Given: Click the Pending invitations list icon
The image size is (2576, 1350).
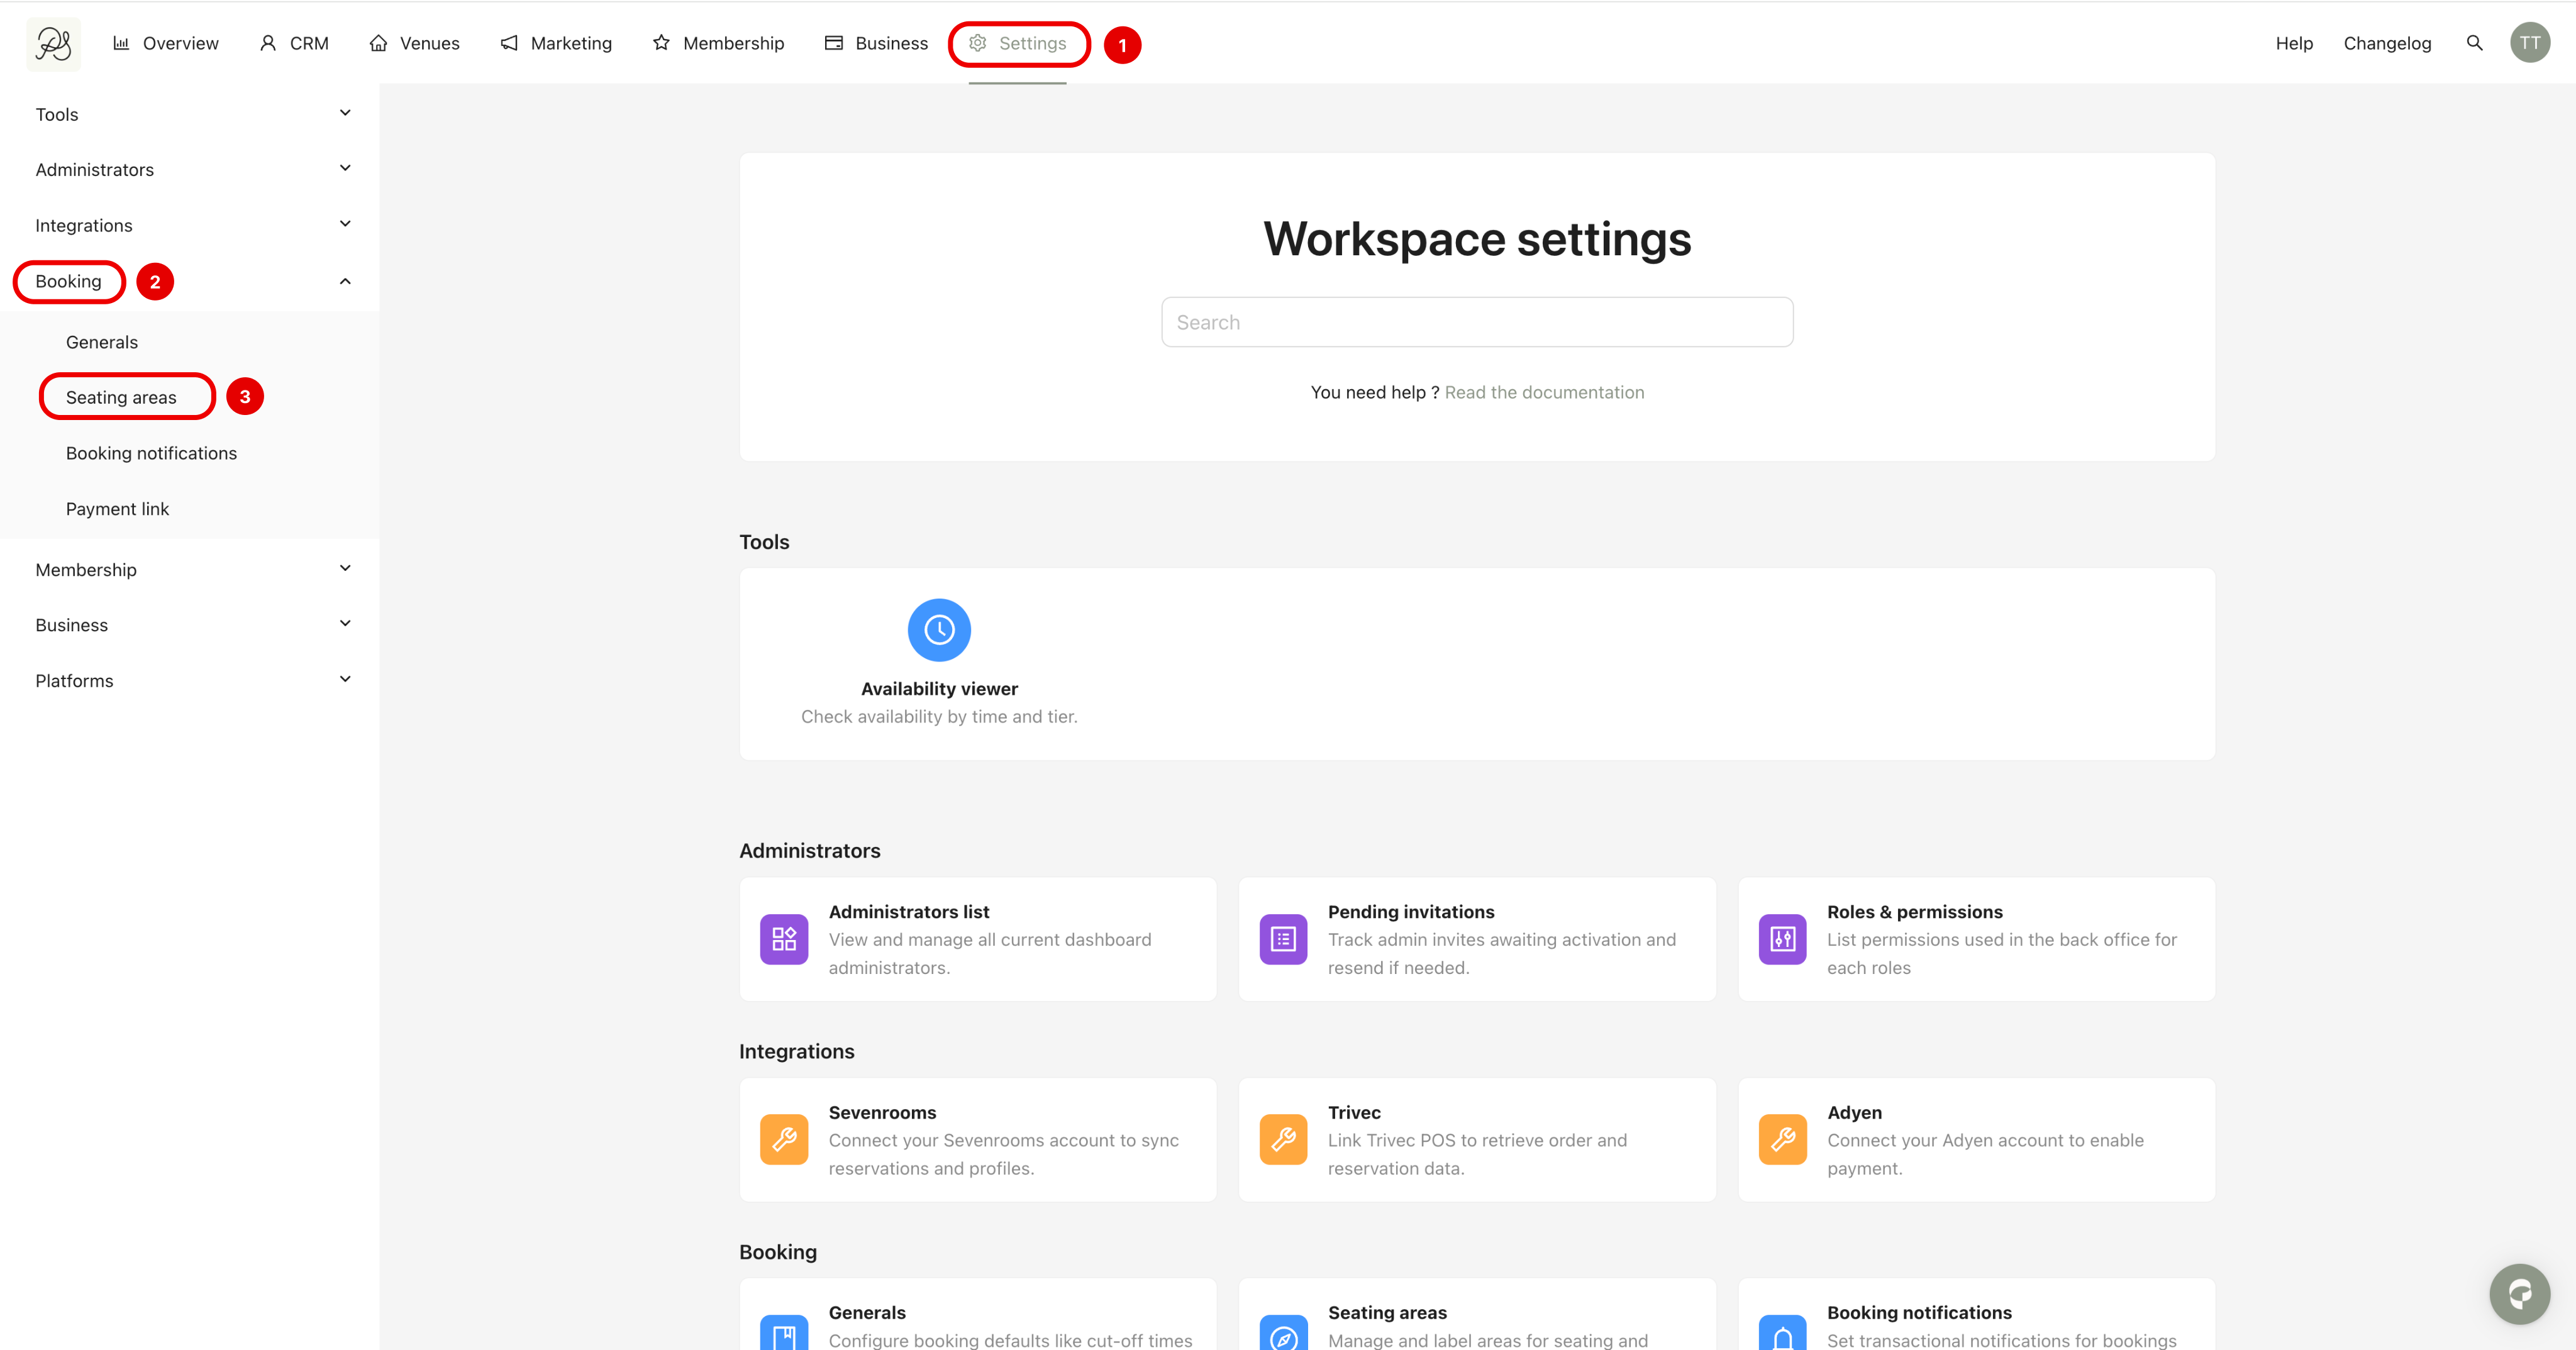Looking at the screenshot, I should pos(1282,939).
